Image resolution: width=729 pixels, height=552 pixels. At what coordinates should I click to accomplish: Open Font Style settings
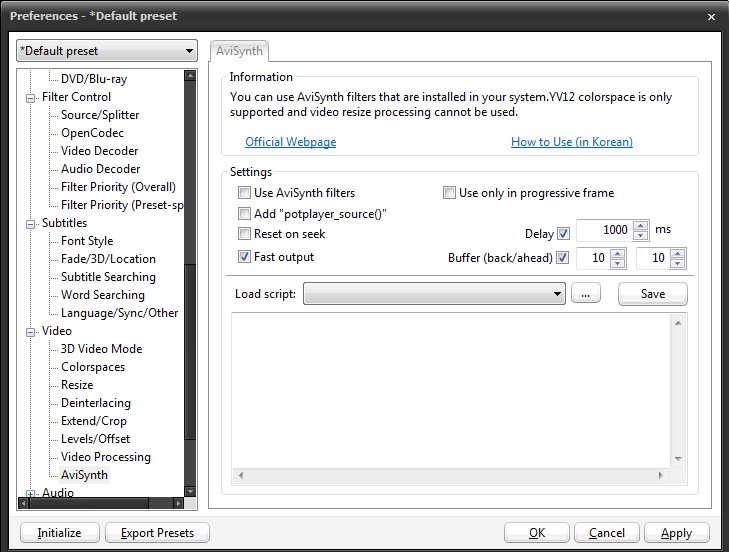pyautogui.click(x=87, y=241)
